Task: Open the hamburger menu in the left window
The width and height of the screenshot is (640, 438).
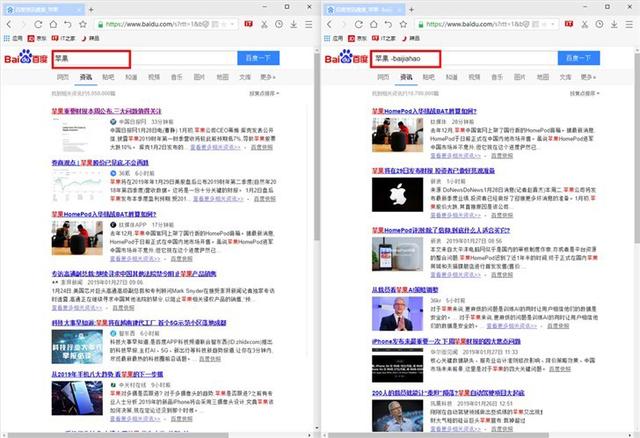Action: 309,24
